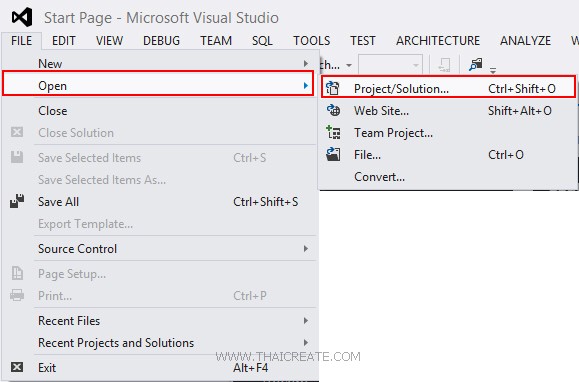Click the Exit X icon
This screenshot has height=382, width=579.
[x=17, y=367]
